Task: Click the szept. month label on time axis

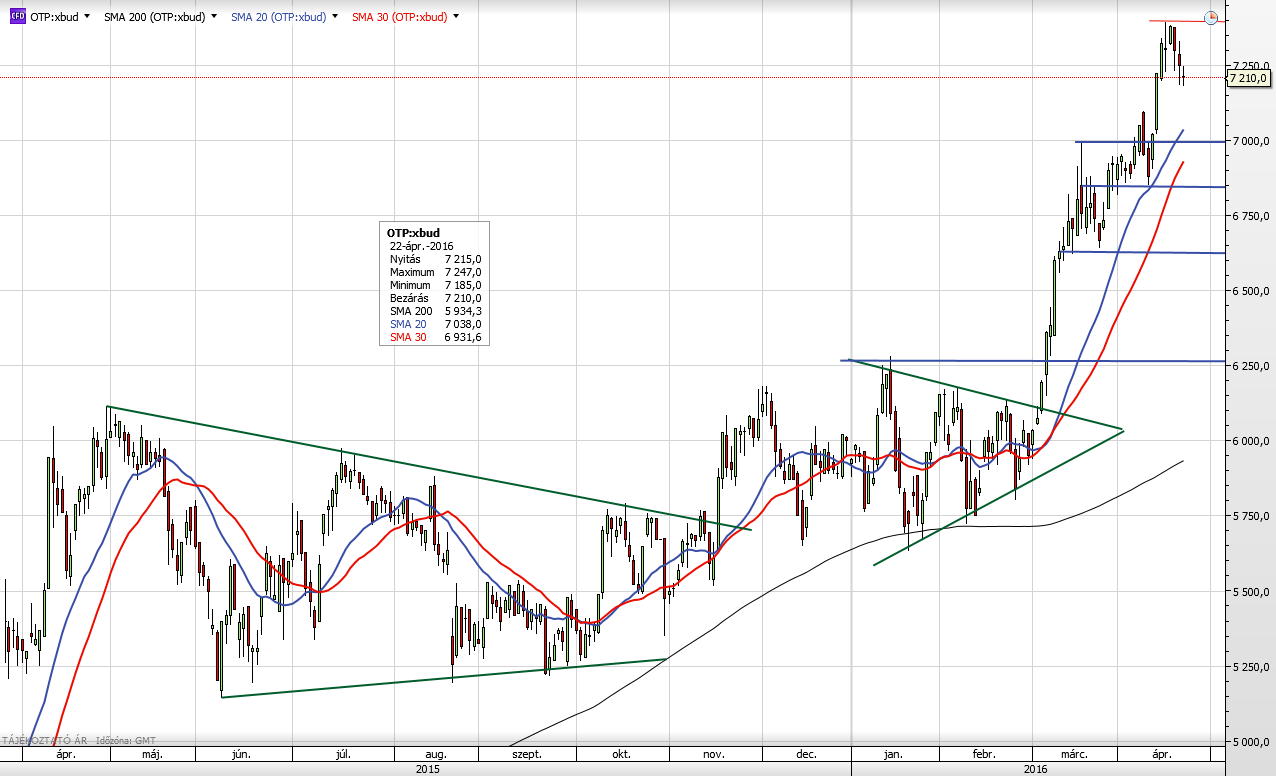Action: pos(526,755)
